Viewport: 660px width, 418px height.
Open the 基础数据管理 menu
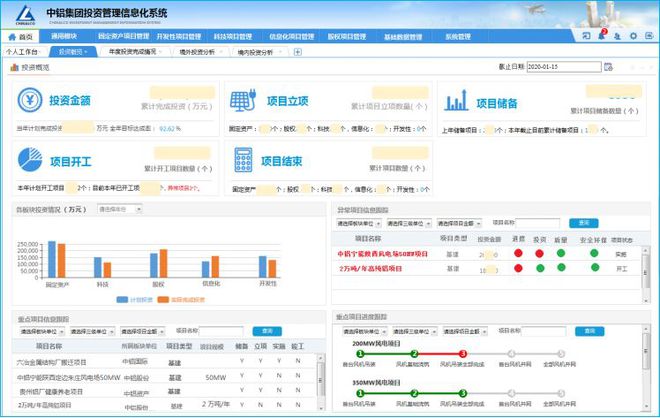[x=403, y=37]
